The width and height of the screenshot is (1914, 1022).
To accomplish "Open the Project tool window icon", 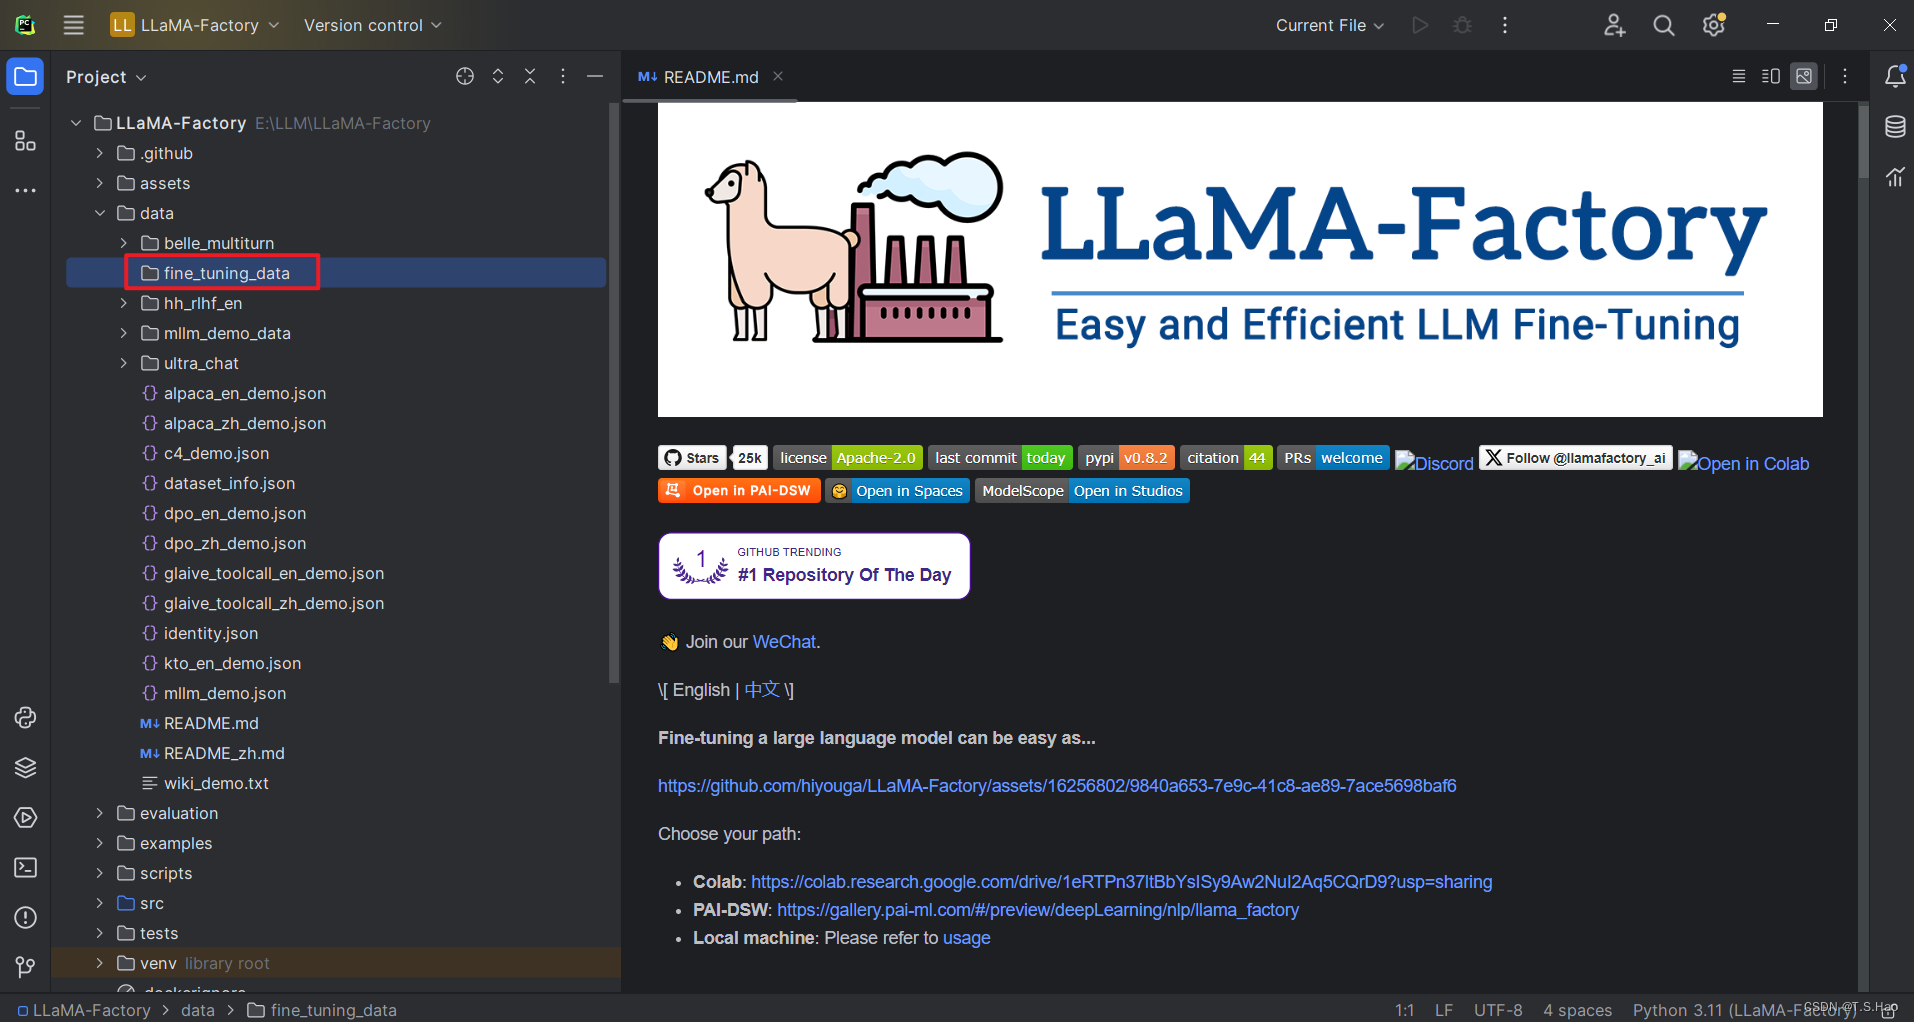I will point(26,77).
